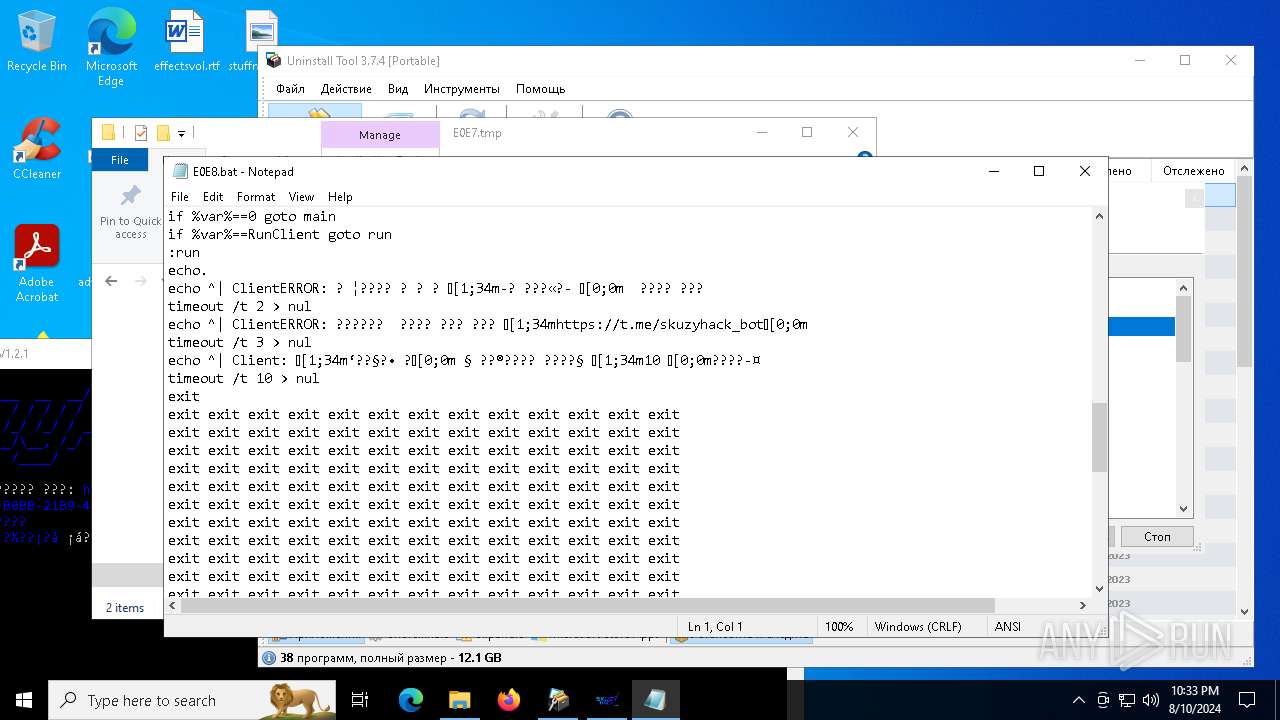Image resolution: width=1280 pixels, height=720 pixels.
Task: Click the E0E7.tmp title of the Explorer window
Action: coord(477,133)
